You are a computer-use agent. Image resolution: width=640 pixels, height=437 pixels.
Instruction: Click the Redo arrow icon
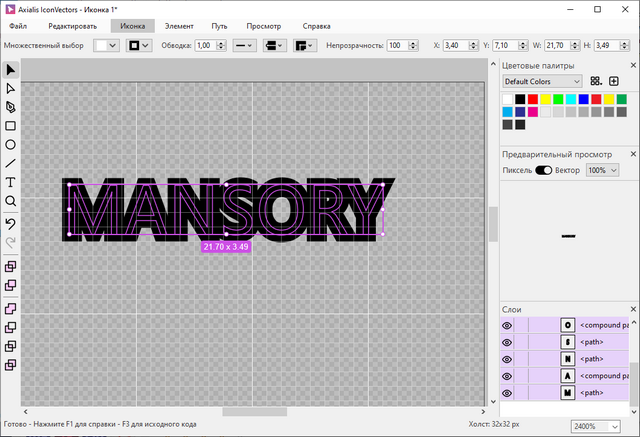pyautogui.click(x=11, y=242)
